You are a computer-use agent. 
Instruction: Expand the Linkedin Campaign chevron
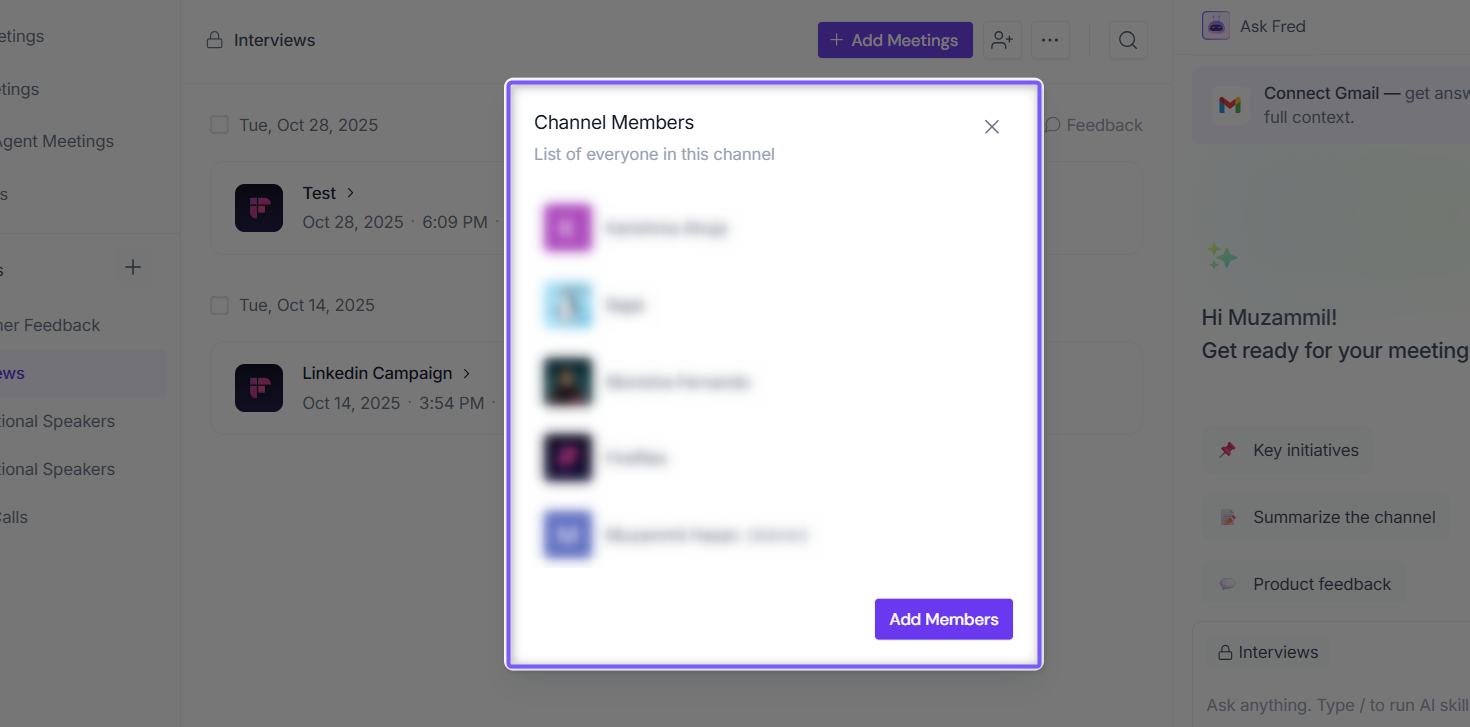tap(465, 373)
